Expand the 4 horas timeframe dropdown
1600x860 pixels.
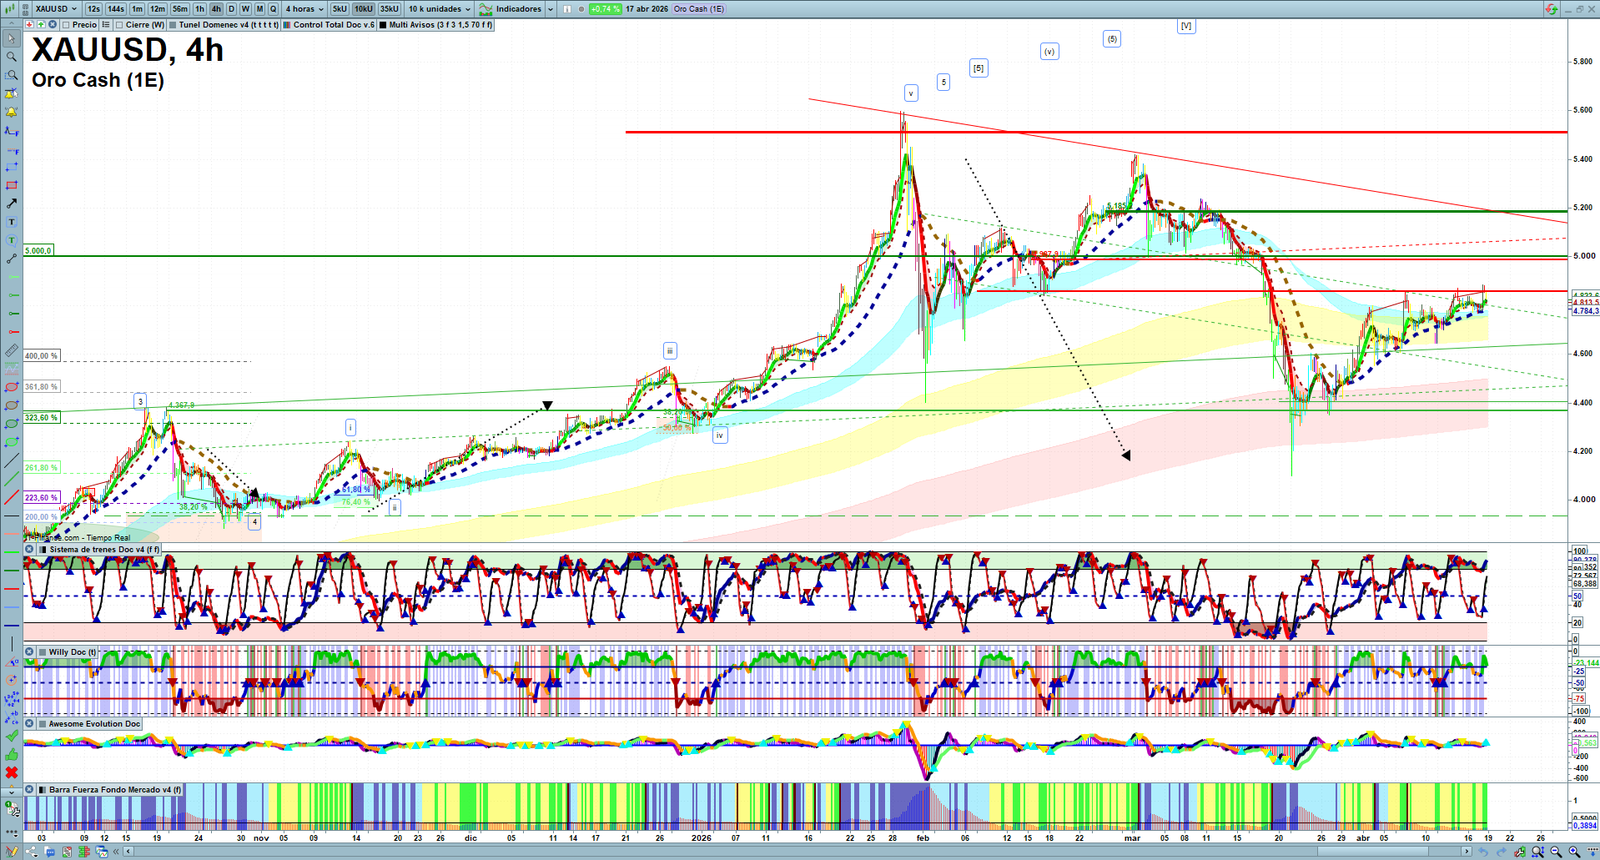[305, 9]
